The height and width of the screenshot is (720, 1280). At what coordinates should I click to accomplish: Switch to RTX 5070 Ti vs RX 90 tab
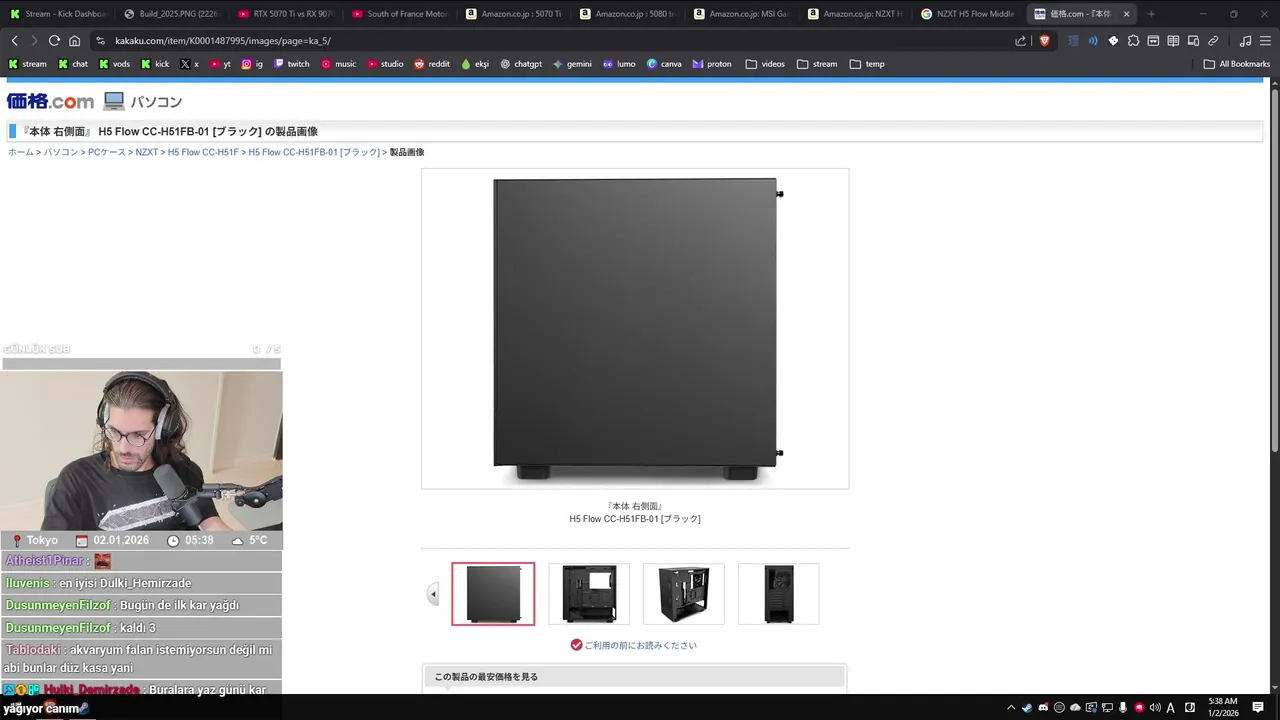tap(285, 14)
